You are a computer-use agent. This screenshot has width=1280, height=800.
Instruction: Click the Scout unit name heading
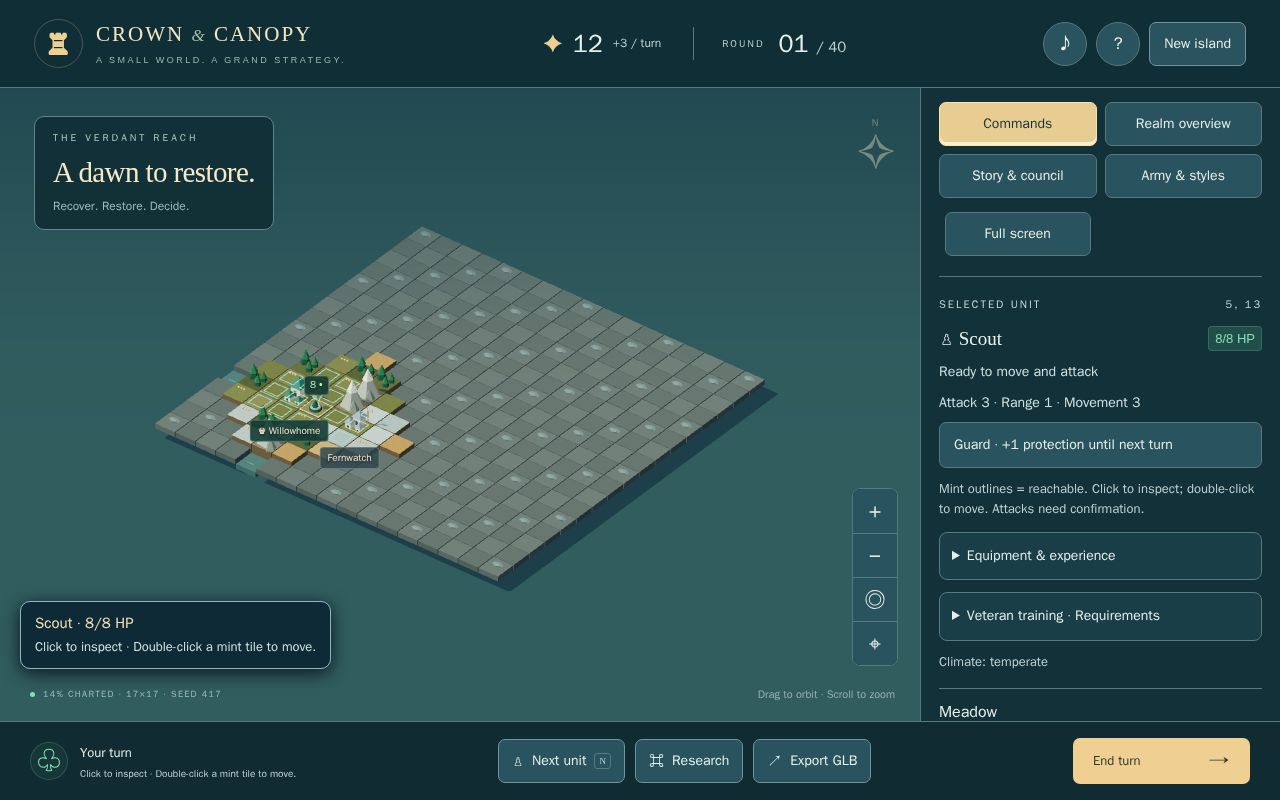click(980, 339)
